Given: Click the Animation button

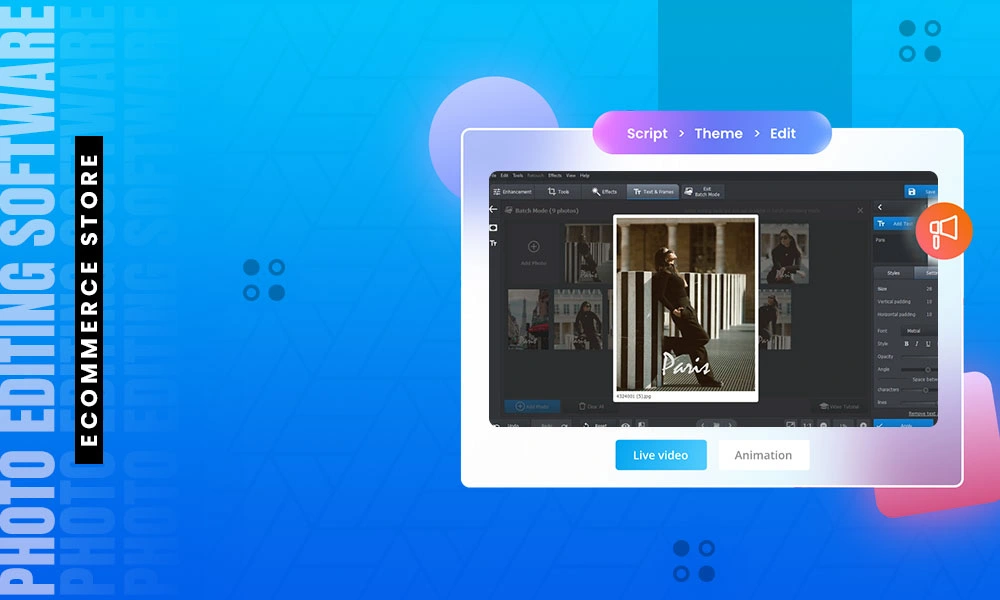Looking at the screenshot, I should (x=763, y=455).
